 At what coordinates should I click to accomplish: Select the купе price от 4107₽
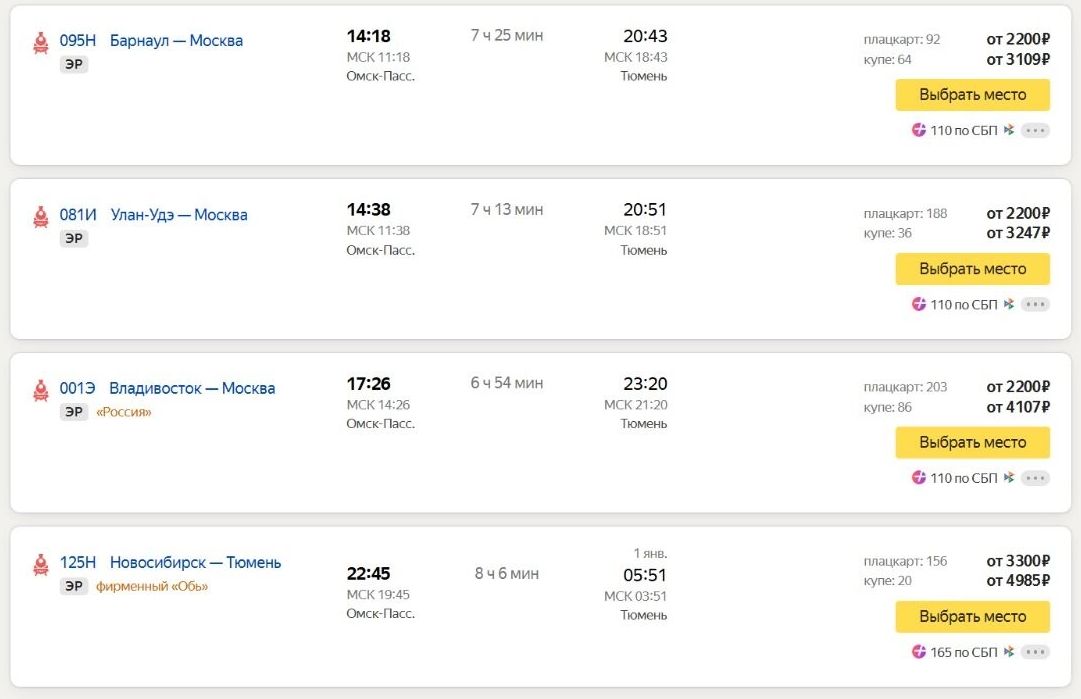pyautogui.click(x=1018, y=407)
